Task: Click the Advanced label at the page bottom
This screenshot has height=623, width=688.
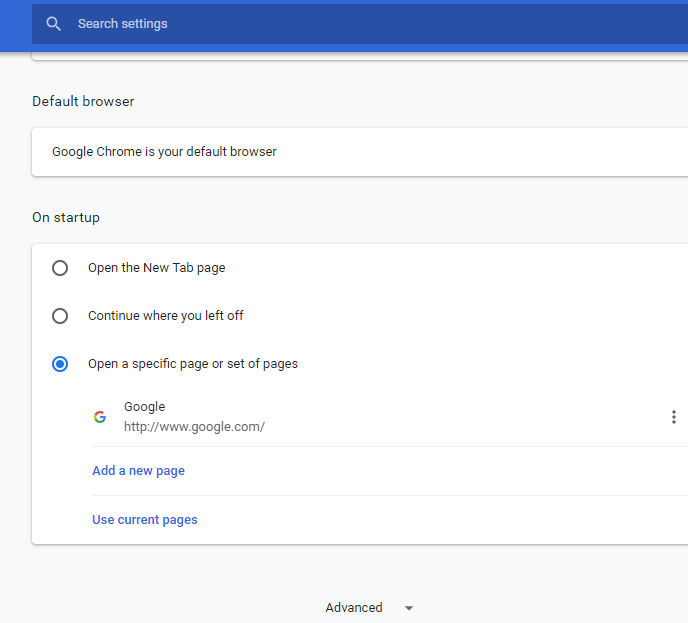Action: click(x=354, y=608)
